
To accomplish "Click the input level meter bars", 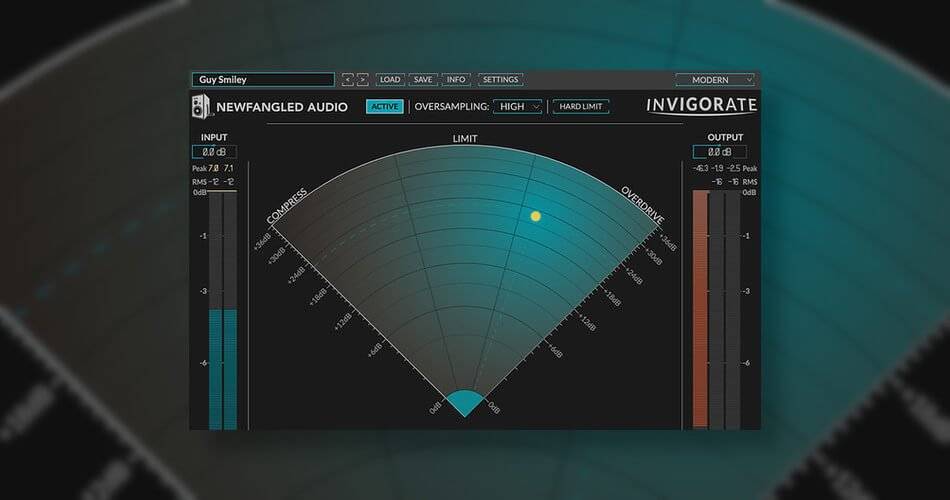I will (x=223, y=311).
